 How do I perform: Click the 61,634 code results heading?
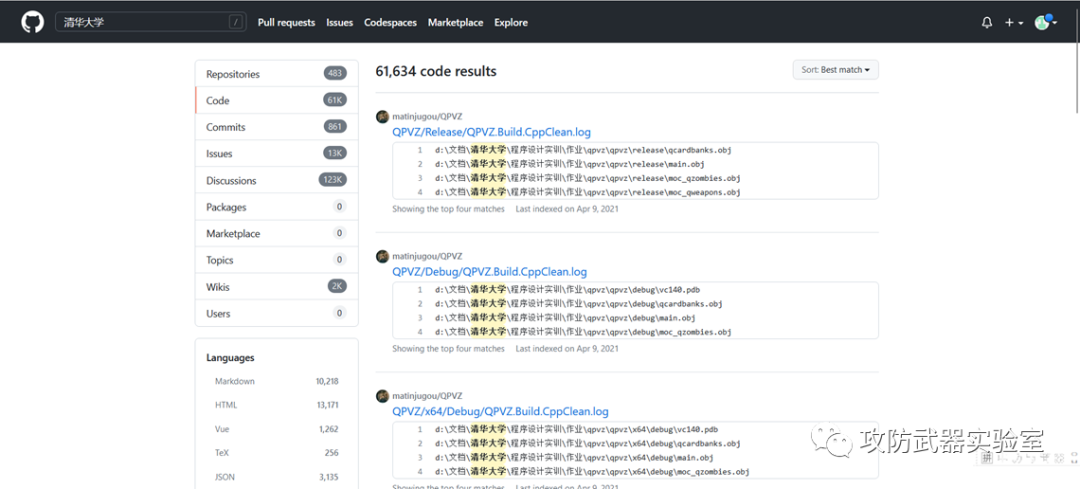(436, 71)
